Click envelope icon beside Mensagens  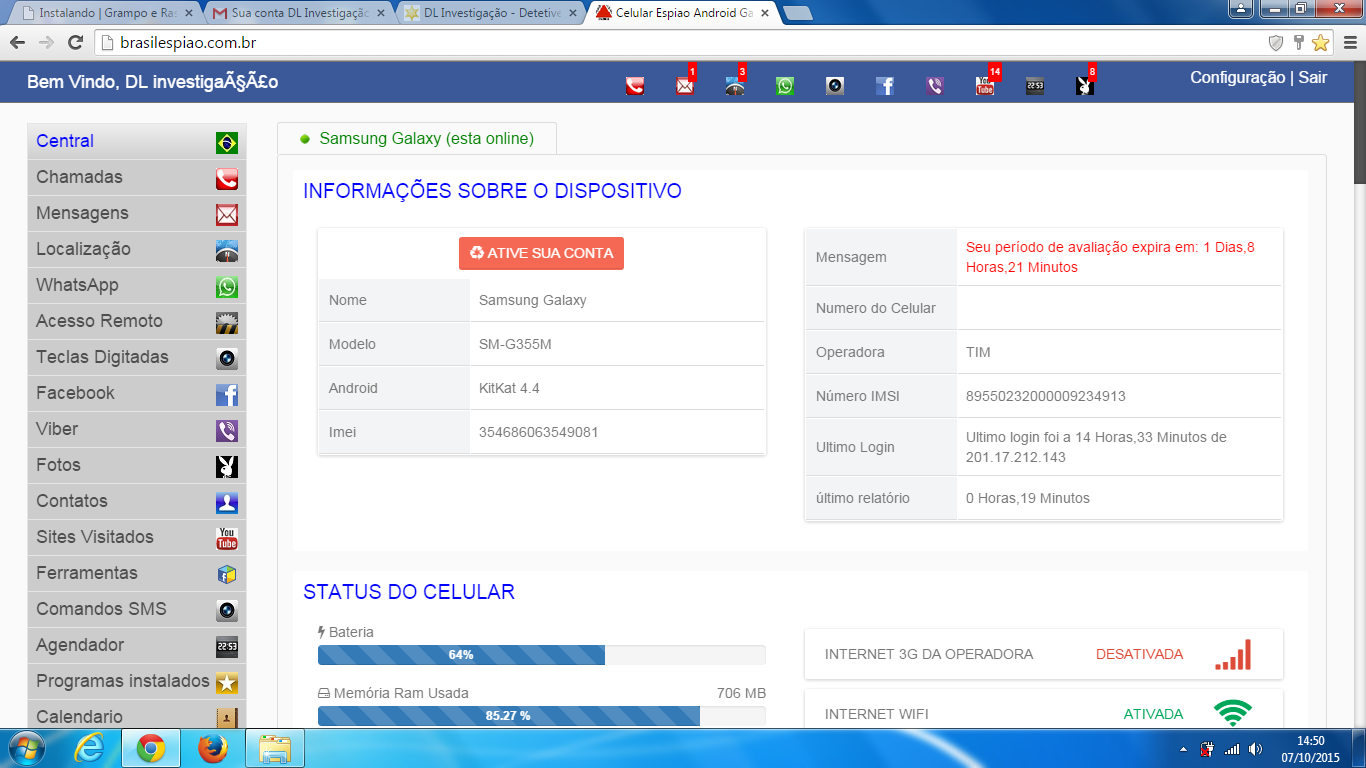[x=227, y=215]
